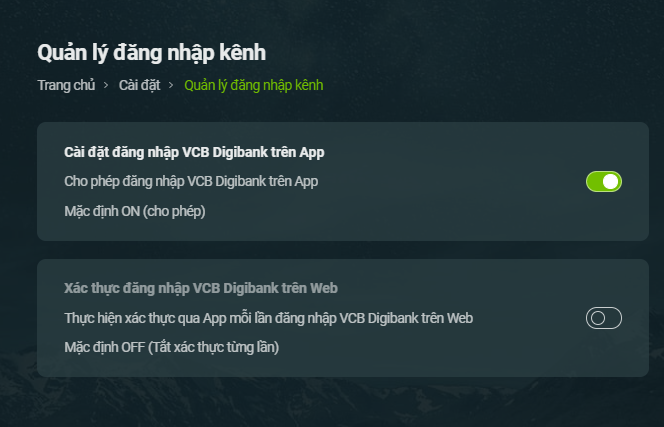
Task: Click the 'Mặc định ON (cho phép)' text
Action: point(134,211)
